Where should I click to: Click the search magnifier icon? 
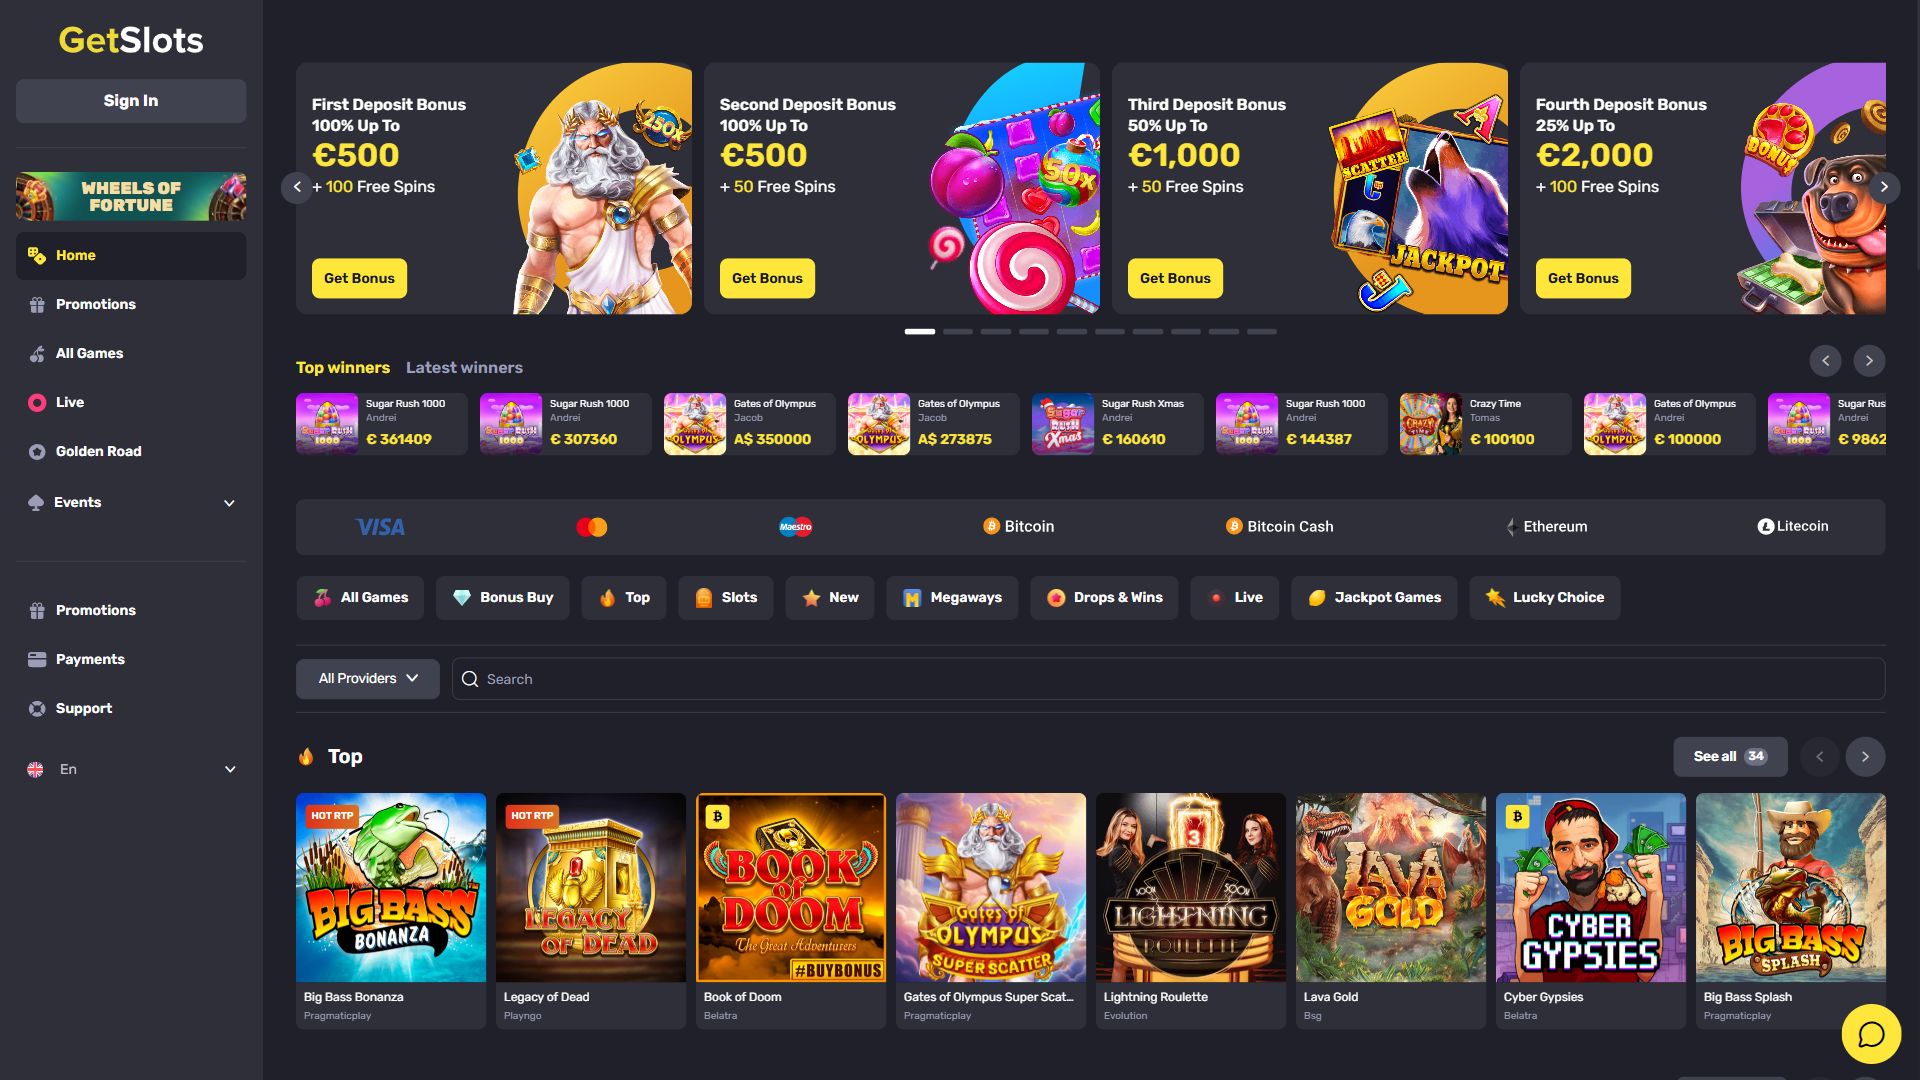click(470, 679)
